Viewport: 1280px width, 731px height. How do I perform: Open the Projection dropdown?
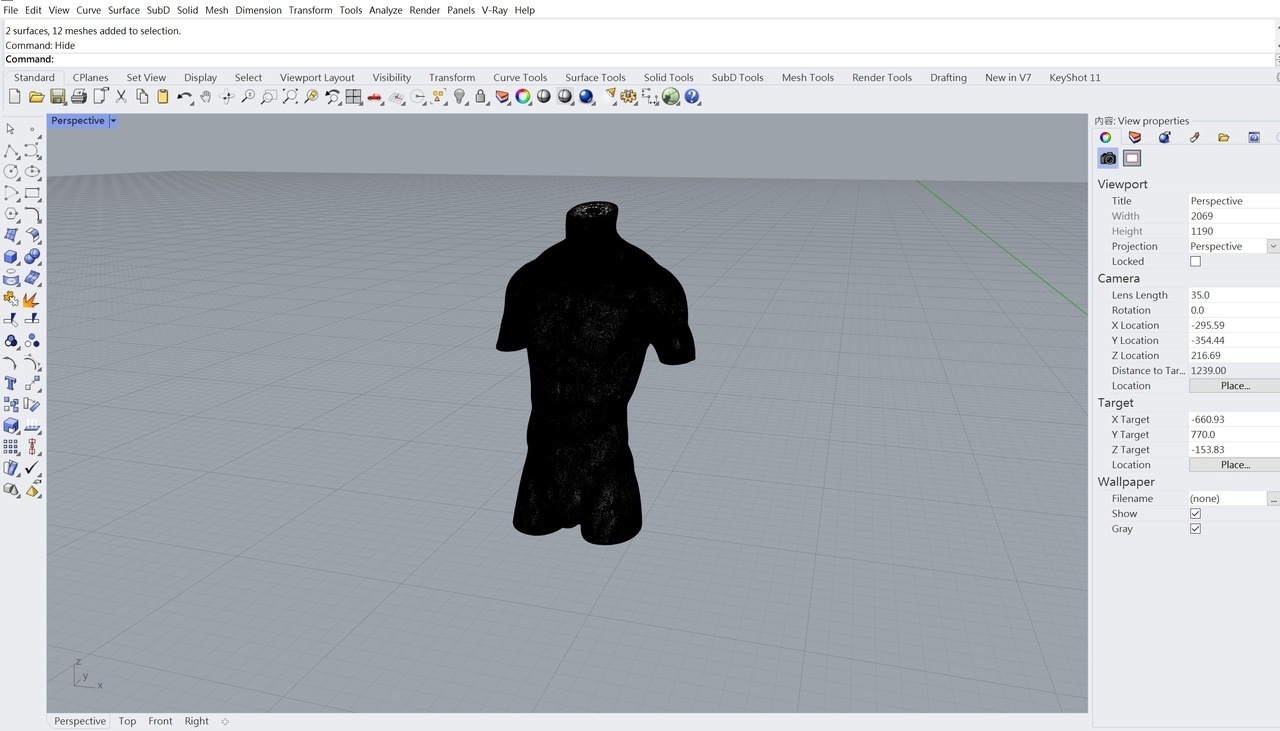pos(1273,246)
